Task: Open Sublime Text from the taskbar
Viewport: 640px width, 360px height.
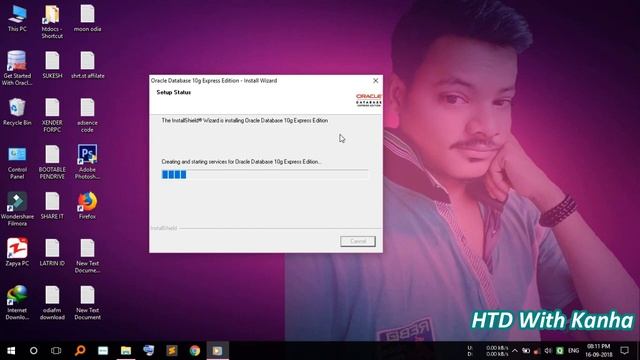Action: [x=172, y=351]
